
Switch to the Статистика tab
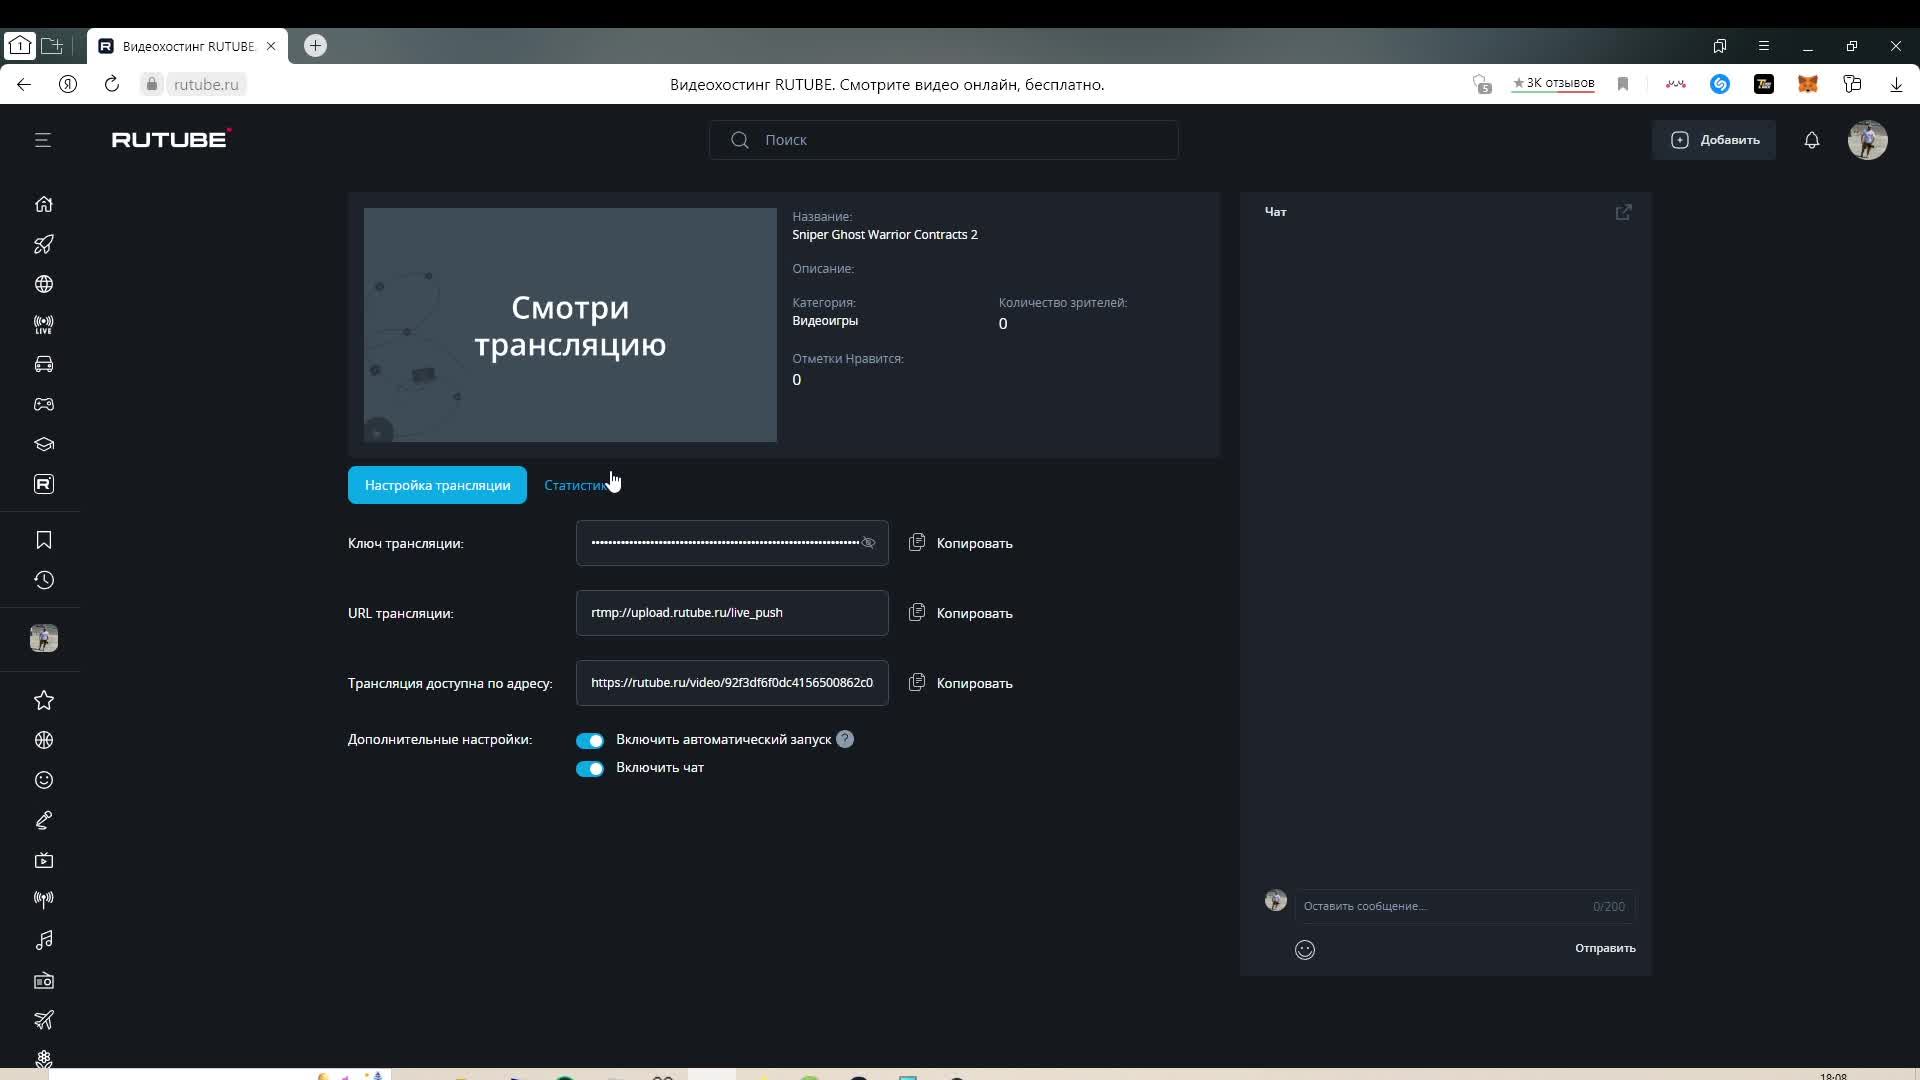(x=575, y=485)
